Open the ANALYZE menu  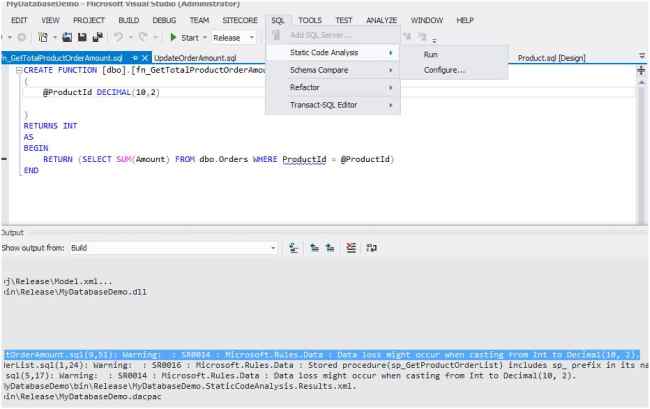click(381, 20)
